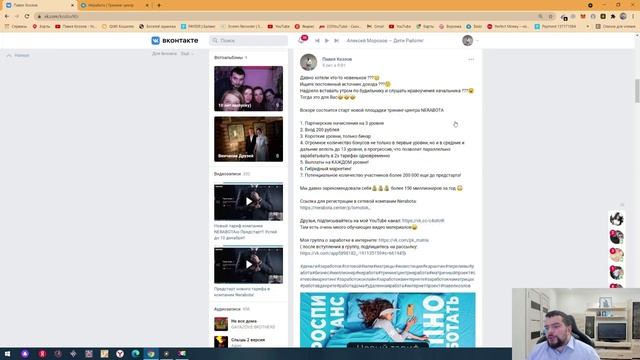Open the vk.com/app mailing subscription link
The image size is (640, 360).
[x=353, y=253]
